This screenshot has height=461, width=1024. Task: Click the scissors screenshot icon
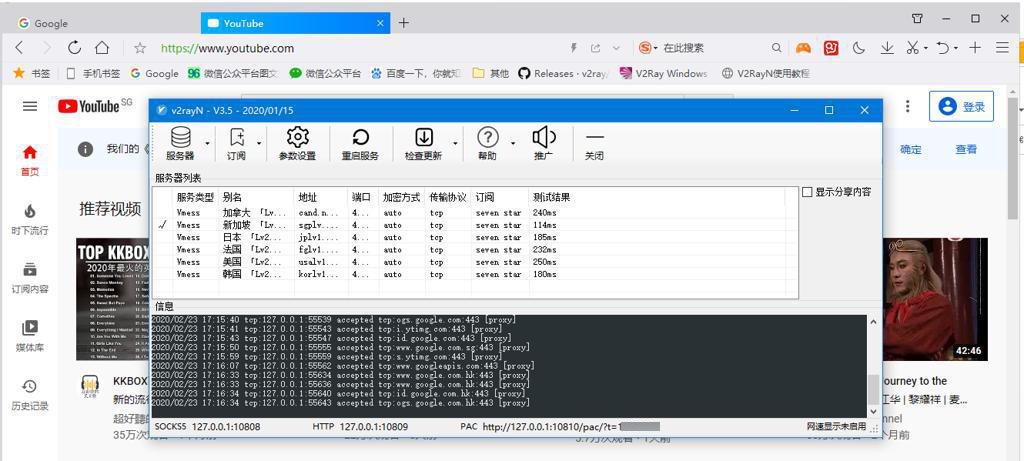[912, 48]
